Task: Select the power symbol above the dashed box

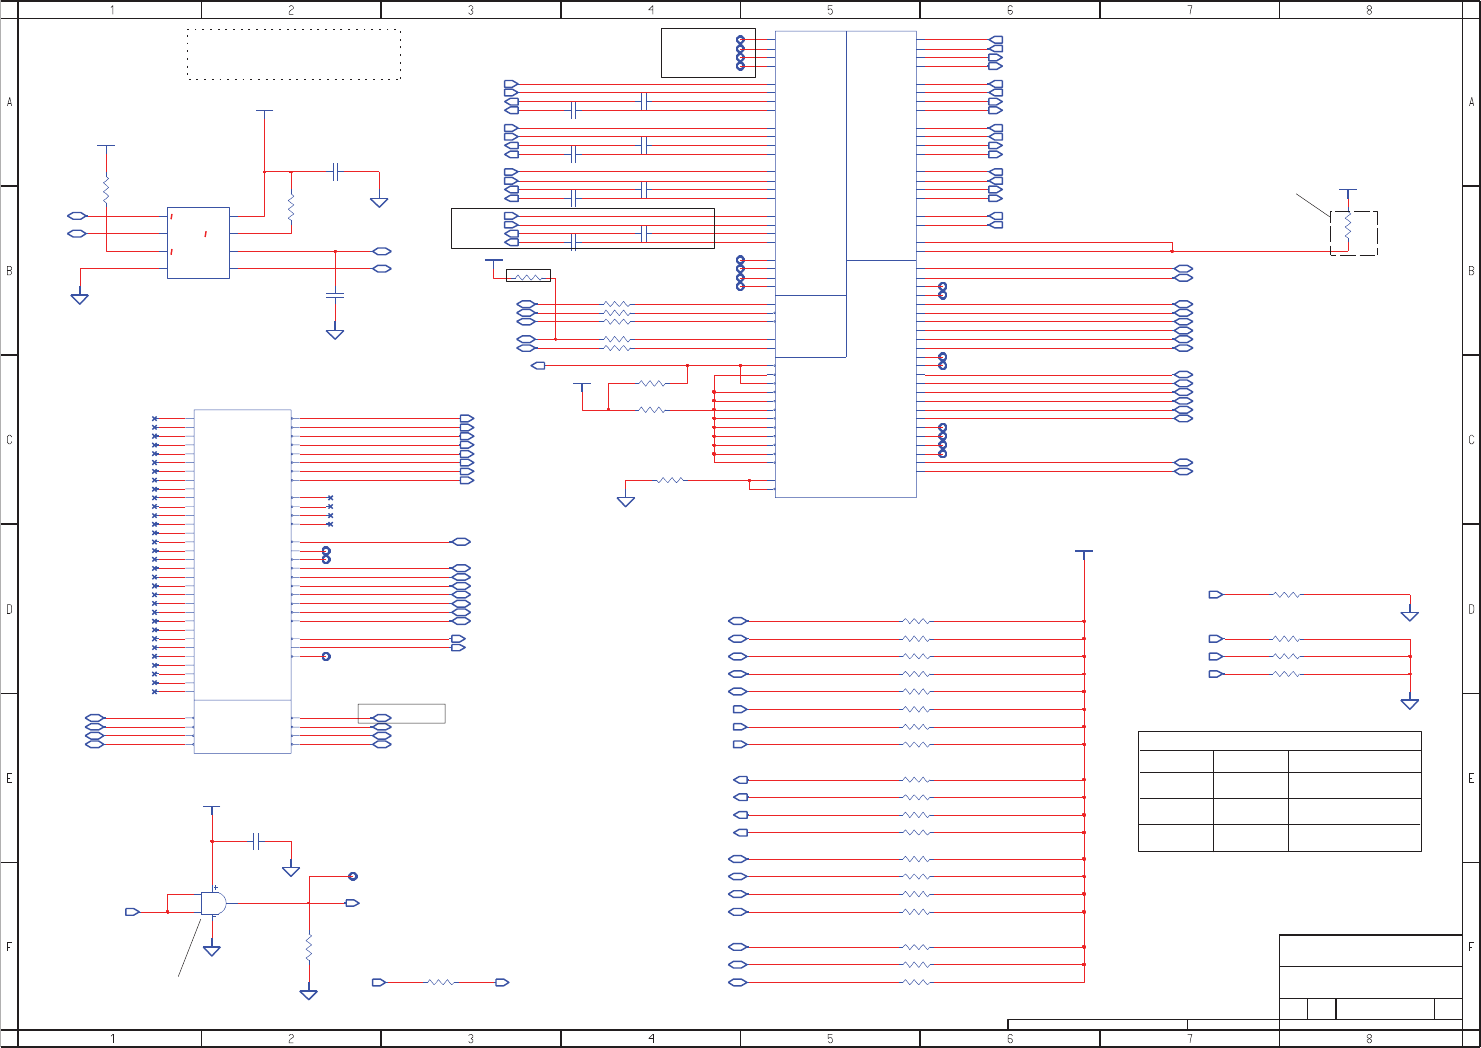Action: tap(1348, 191)
